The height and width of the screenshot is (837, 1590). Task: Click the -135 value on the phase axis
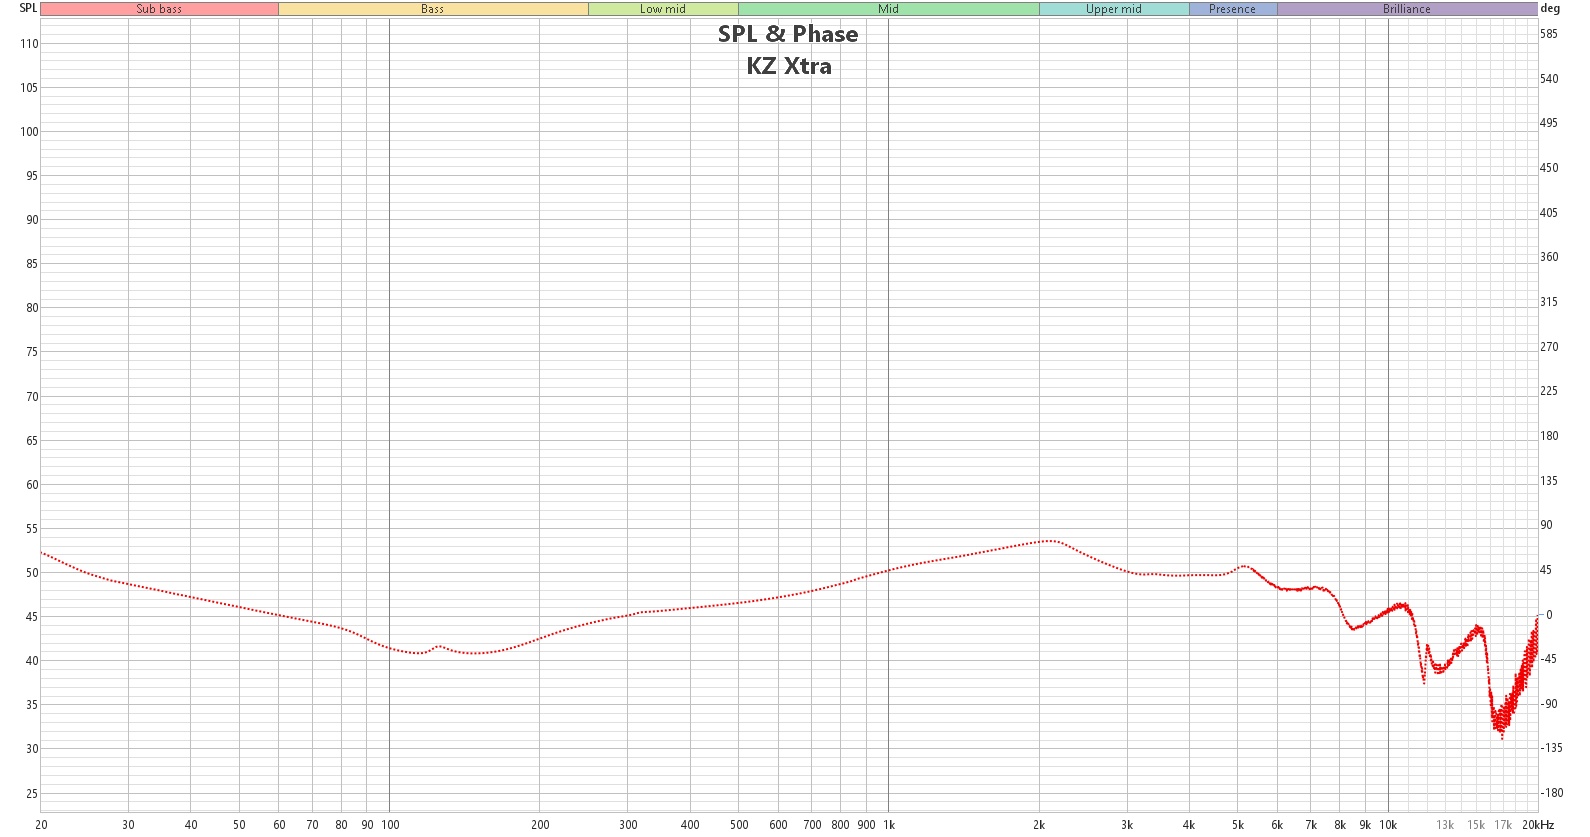point(1551,748)
